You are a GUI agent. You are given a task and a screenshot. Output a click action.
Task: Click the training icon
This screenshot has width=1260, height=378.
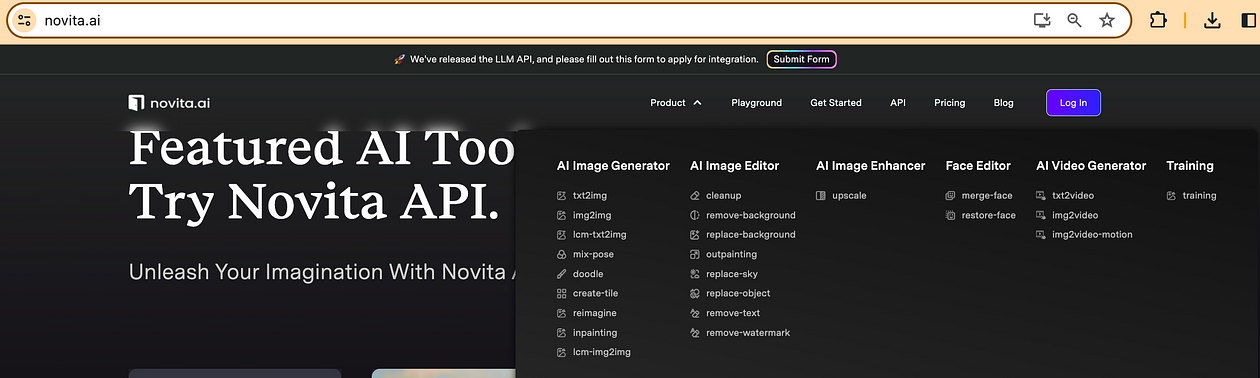click(1171, 196)
